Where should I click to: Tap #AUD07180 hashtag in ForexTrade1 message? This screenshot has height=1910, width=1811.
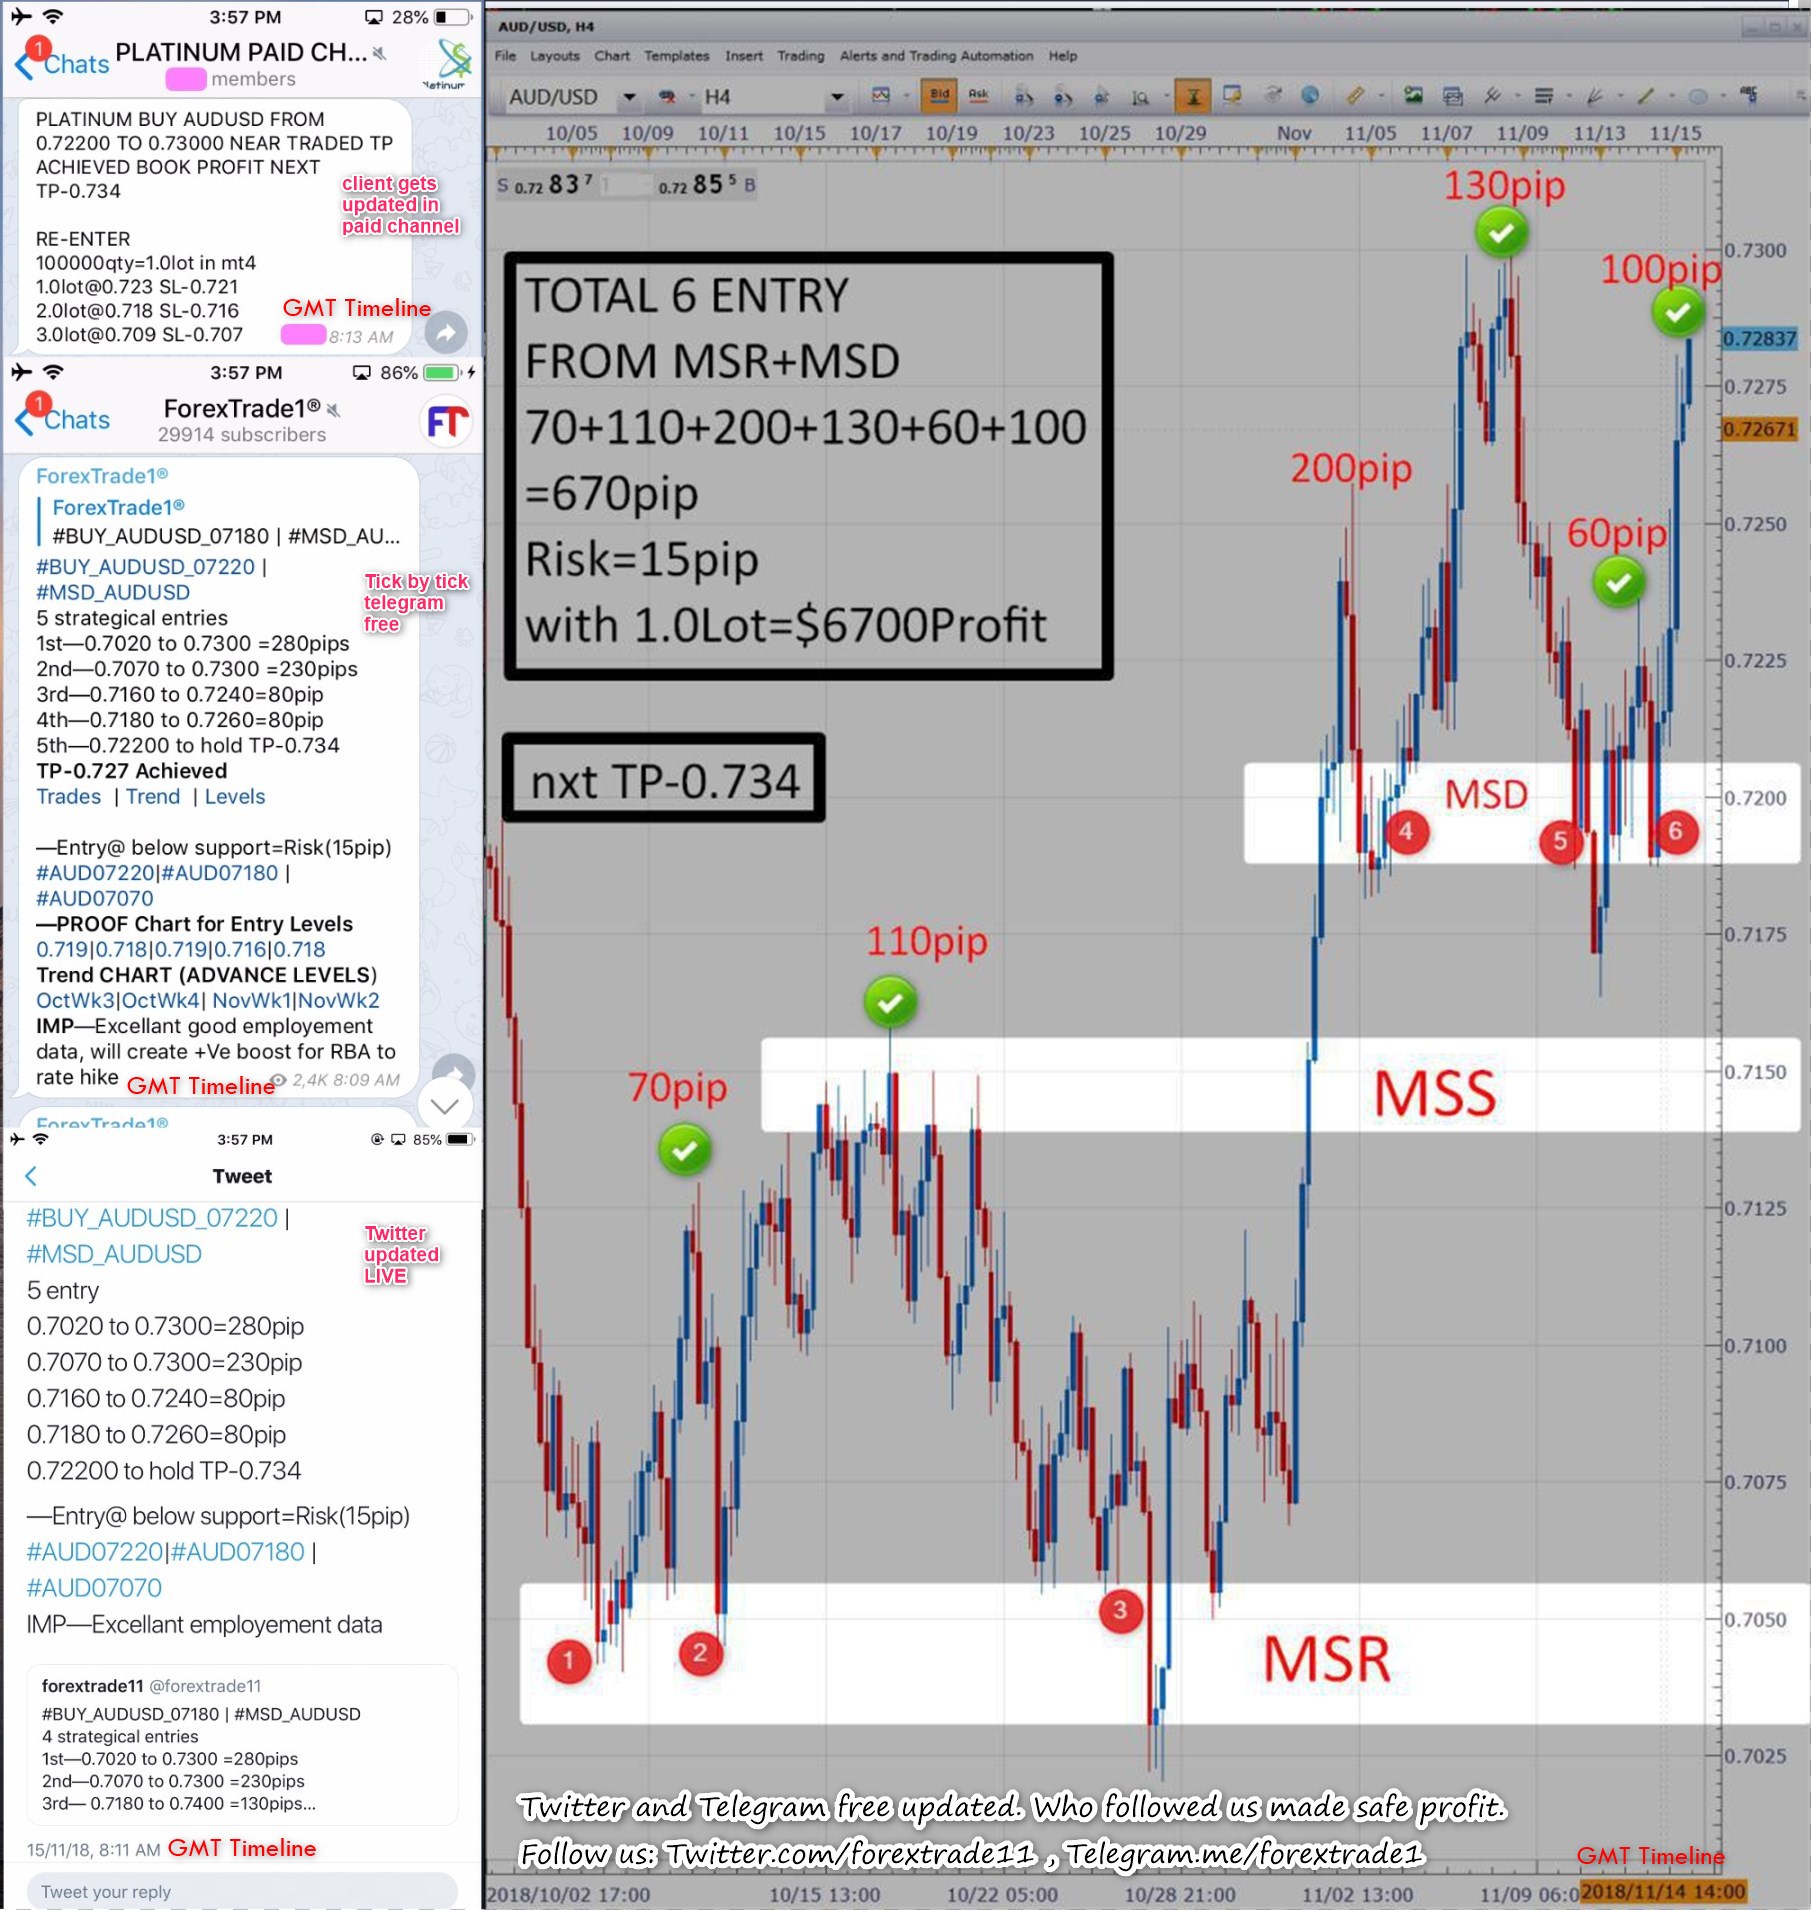[x=220, y=873]
